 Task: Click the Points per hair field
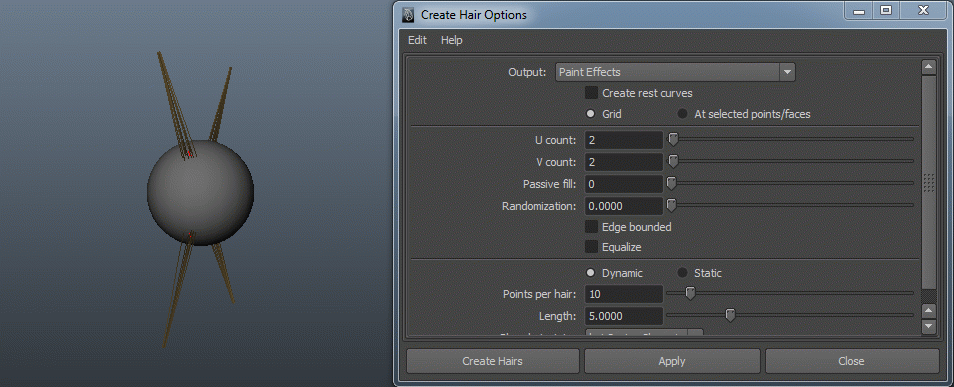(624, 294)
